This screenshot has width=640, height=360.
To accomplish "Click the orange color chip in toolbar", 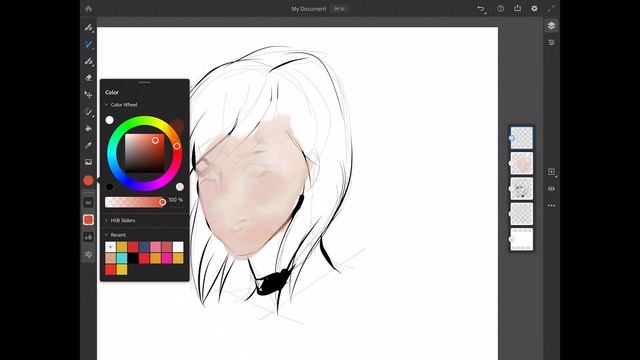I will (88, 180).
